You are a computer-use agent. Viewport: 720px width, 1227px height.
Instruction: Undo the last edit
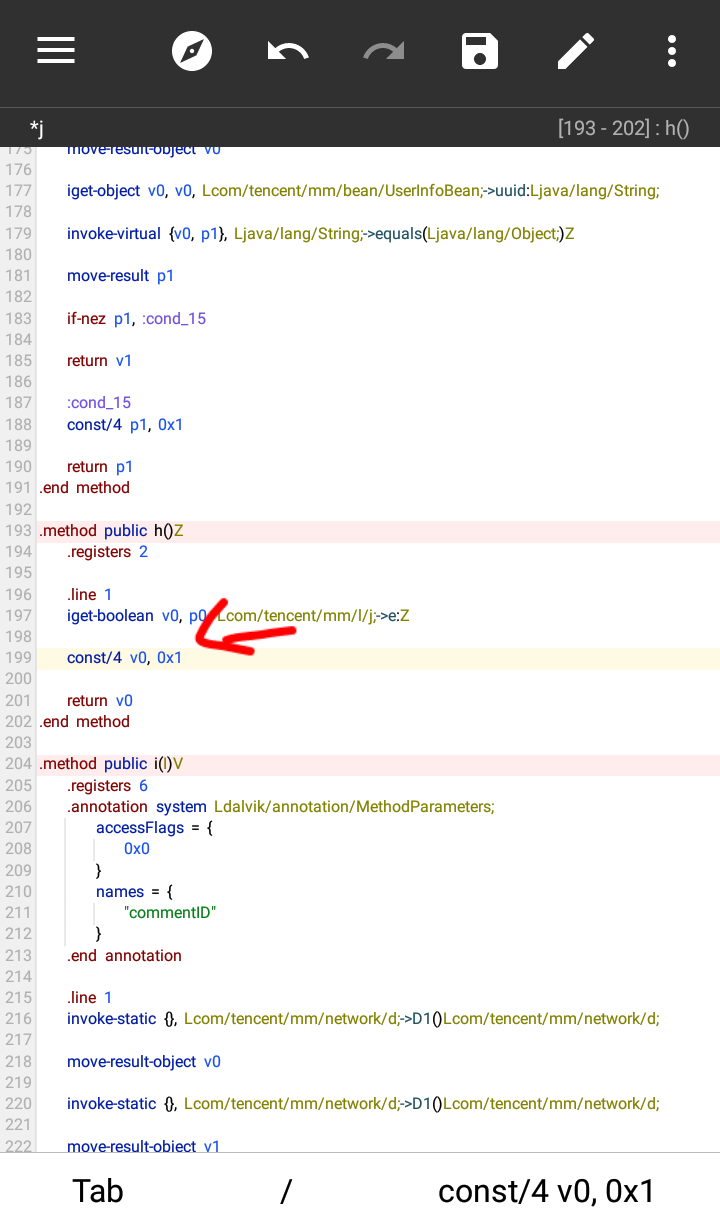coord(288,51)
